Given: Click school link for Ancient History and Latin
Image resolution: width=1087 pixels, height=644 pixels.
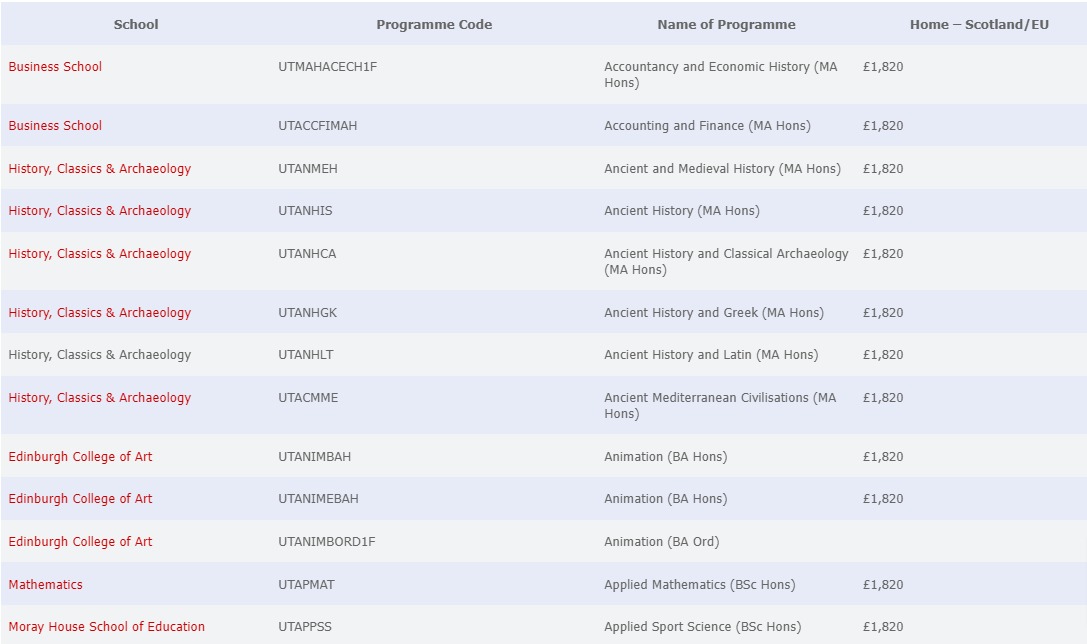Looking at the screenshot, I should pos(99,355).
